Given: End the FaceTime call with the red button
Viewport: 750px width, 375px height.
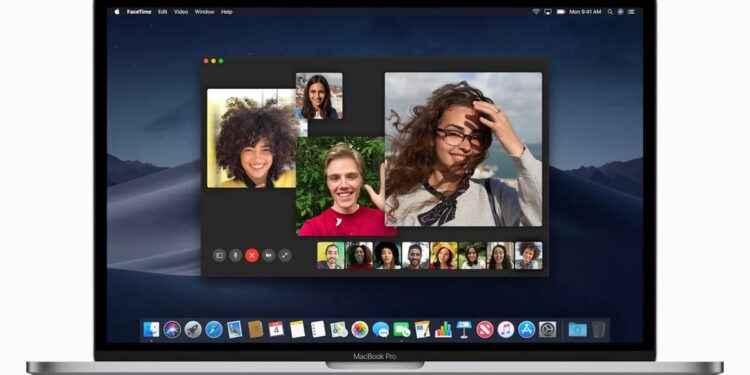Looking at the screenshot, I should tap(252, 255).
